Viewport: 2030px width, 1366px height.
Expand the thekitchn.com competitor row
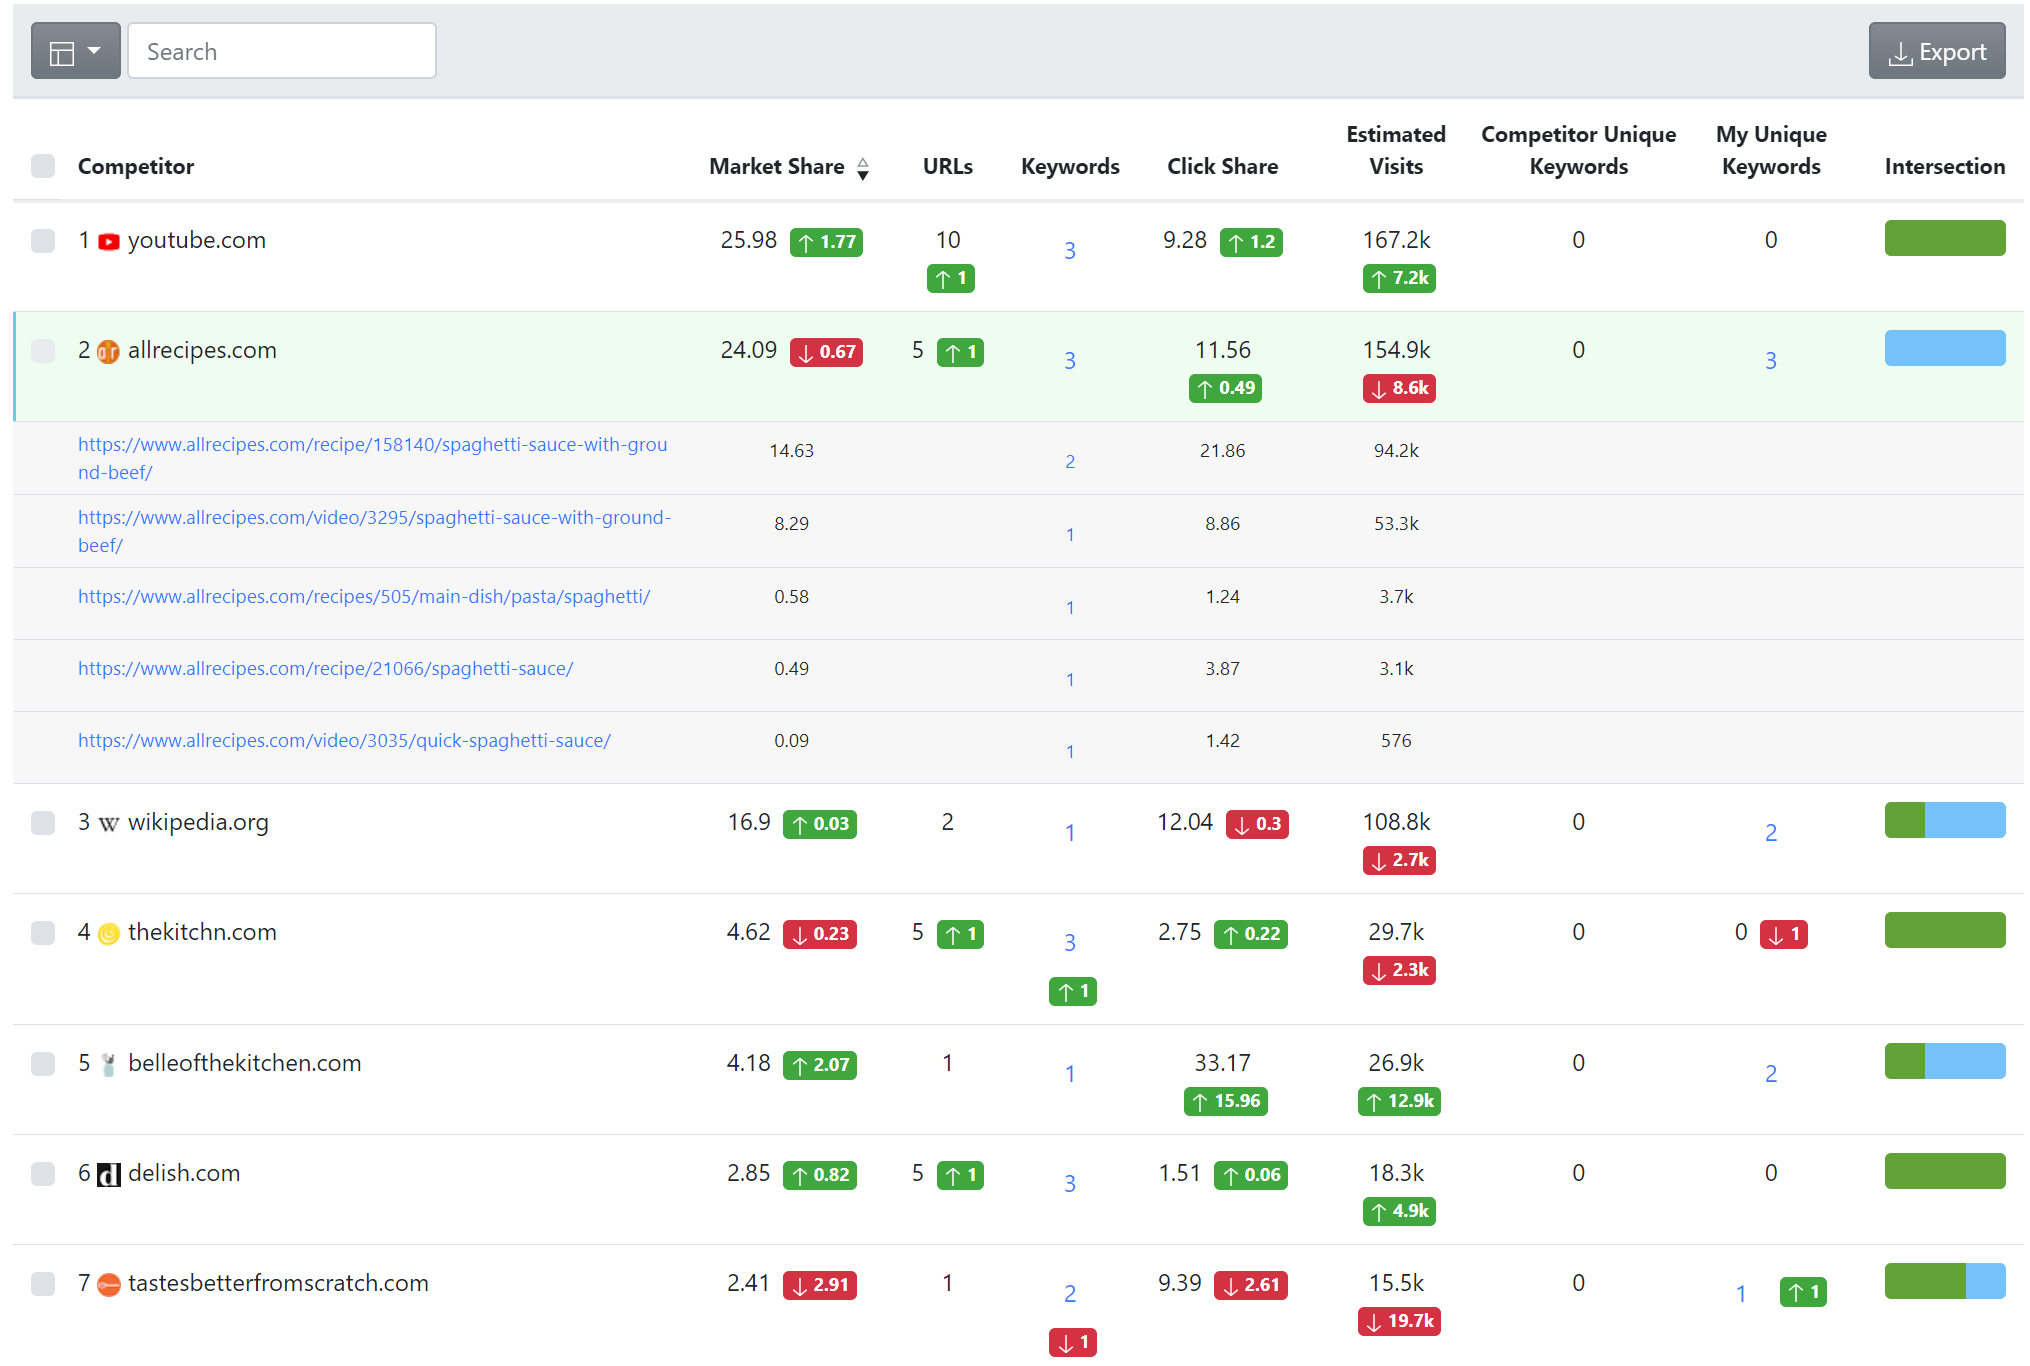point(202,932)
